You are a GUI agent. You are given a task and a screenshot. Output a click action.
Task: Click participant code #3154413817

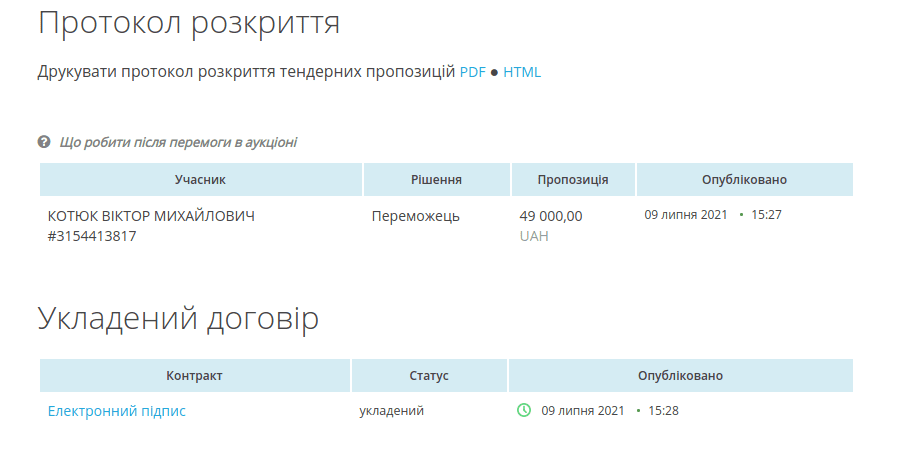point(92,236)
